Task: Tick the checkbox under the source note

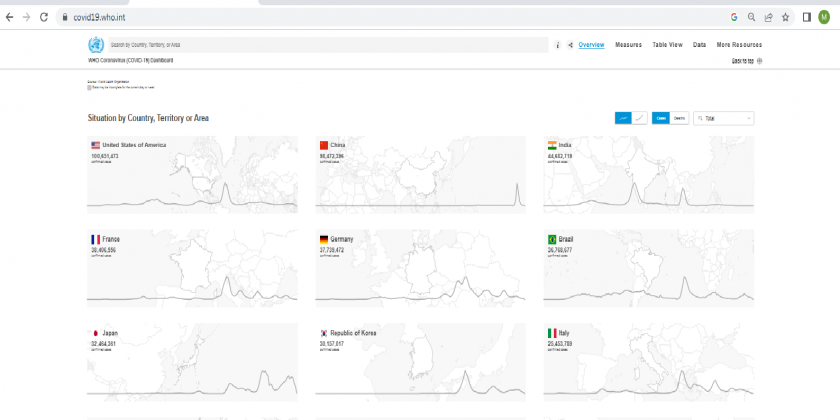Action: (90, 87)
